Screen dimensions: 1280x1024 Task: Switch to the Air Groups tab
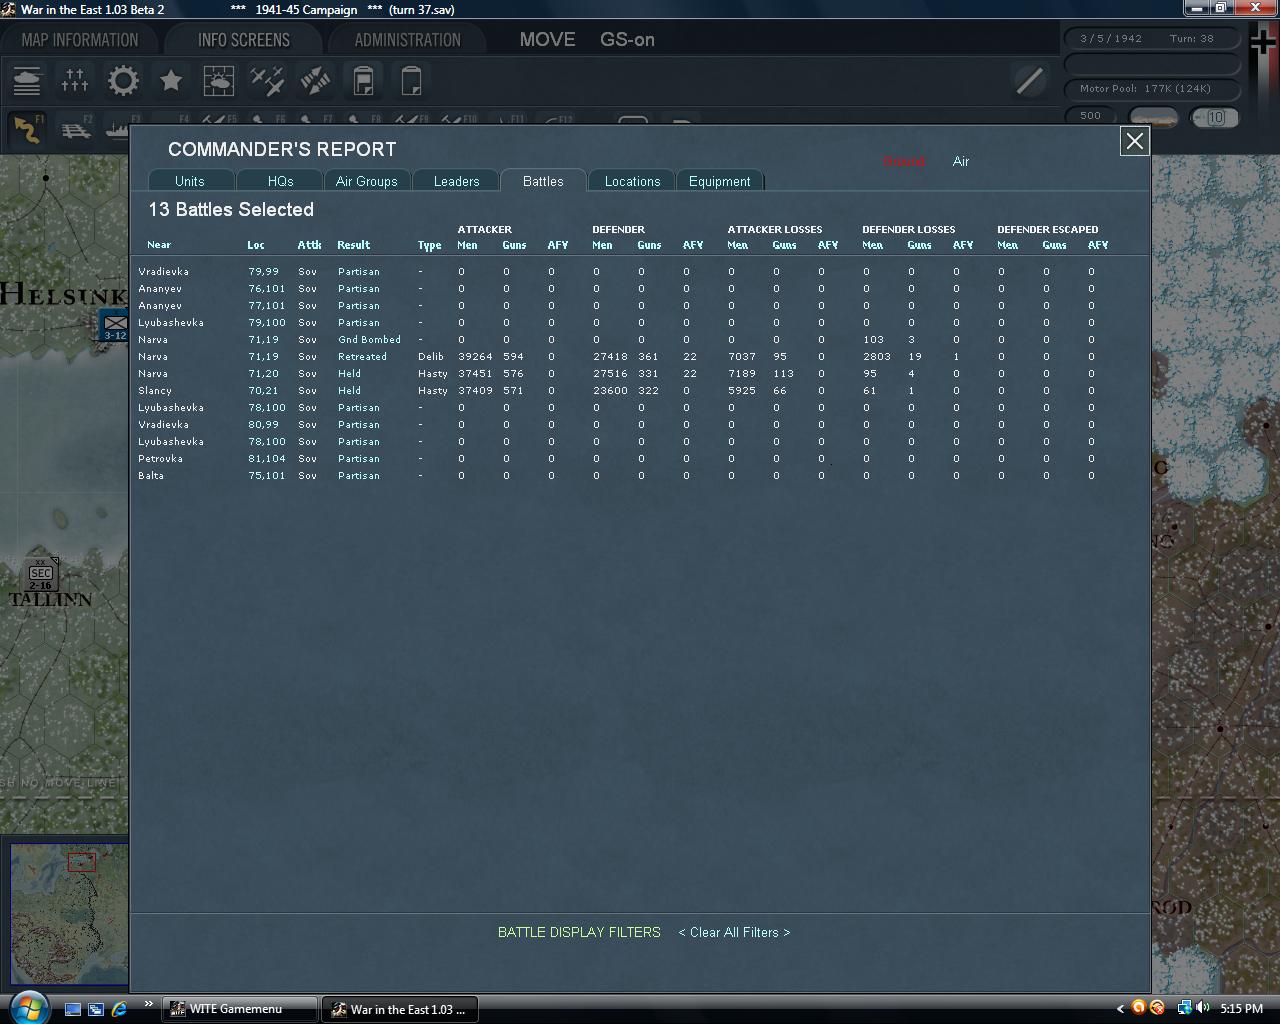[x=367, y=181]
